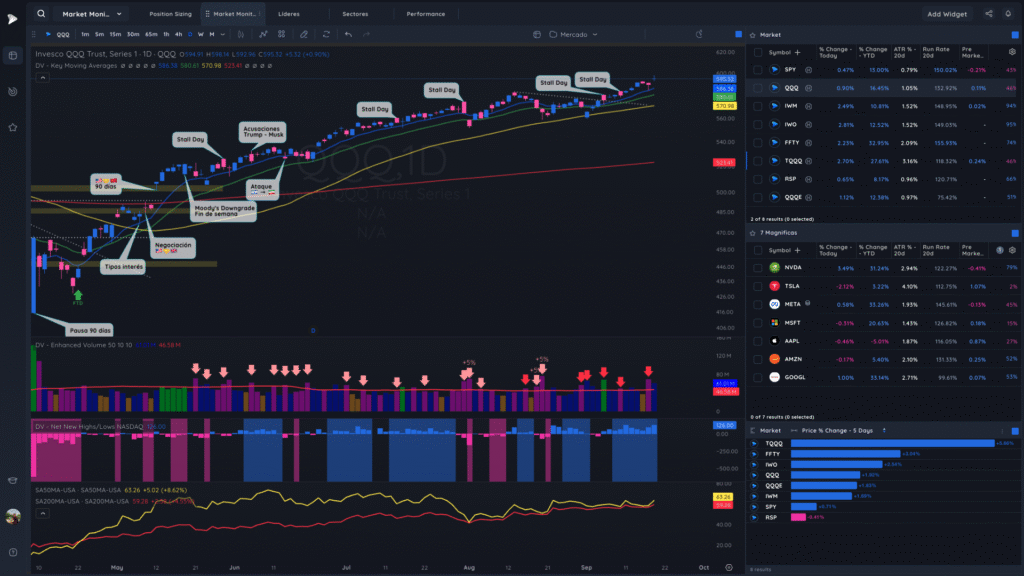Expand the timeframe chevron after M

click(223, 35)
